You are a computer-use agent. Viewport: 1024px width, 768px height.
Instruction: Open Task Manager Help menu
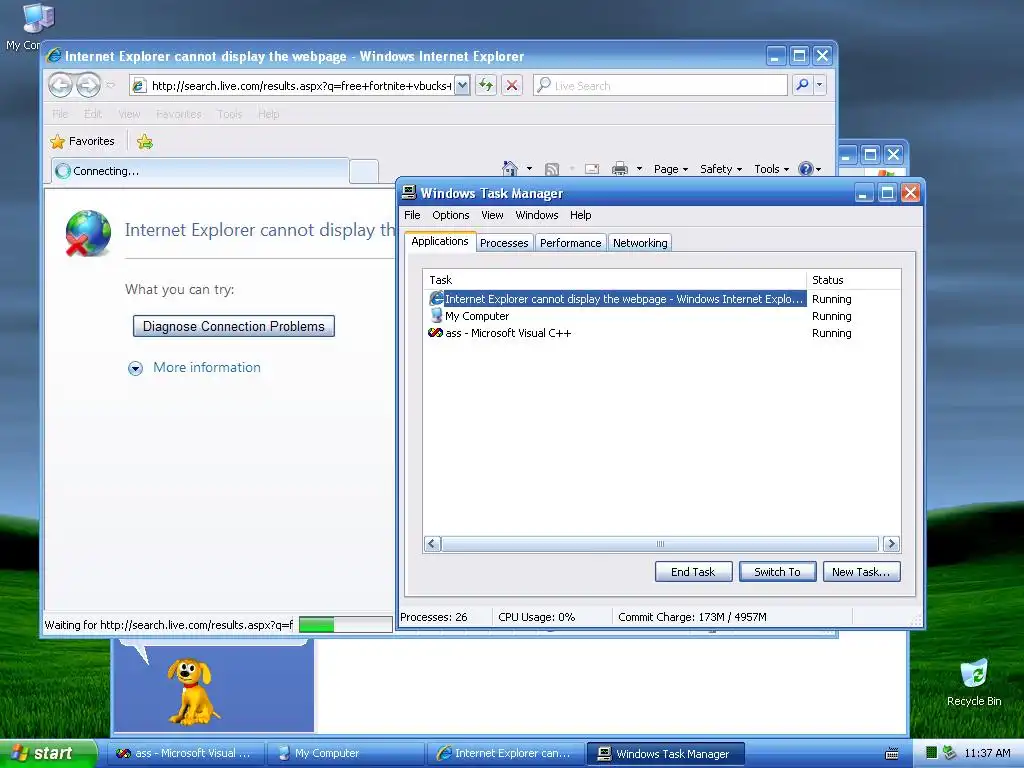[581, 215]
